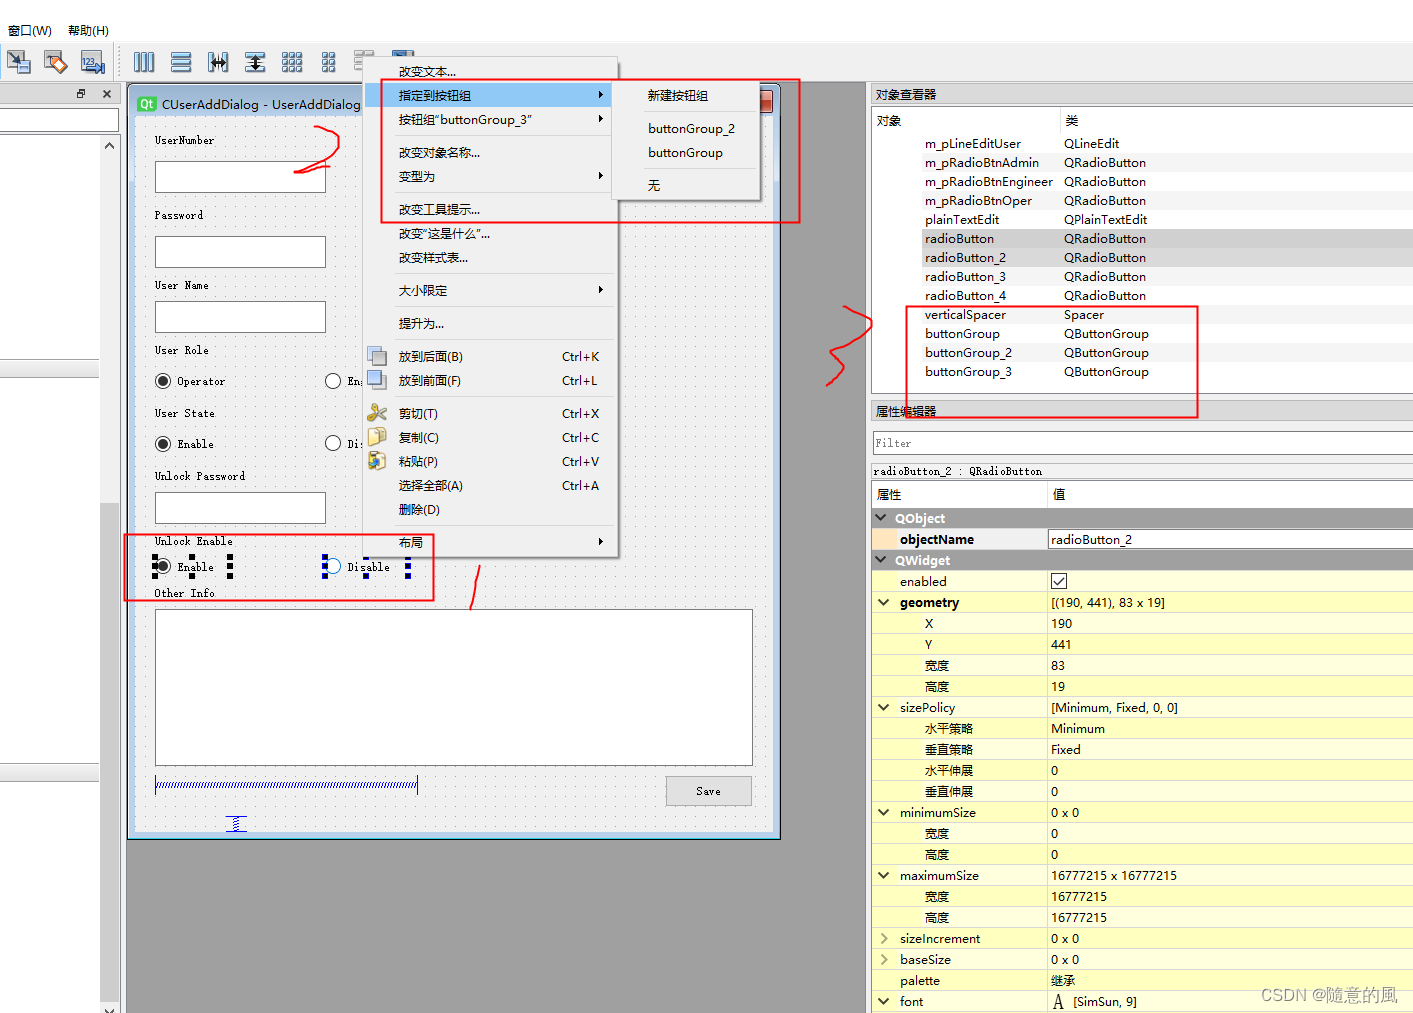Choose 删除(D) menu entry
The width and height of the screenshot is (1413, 1013).
click(x=490, y=509)
